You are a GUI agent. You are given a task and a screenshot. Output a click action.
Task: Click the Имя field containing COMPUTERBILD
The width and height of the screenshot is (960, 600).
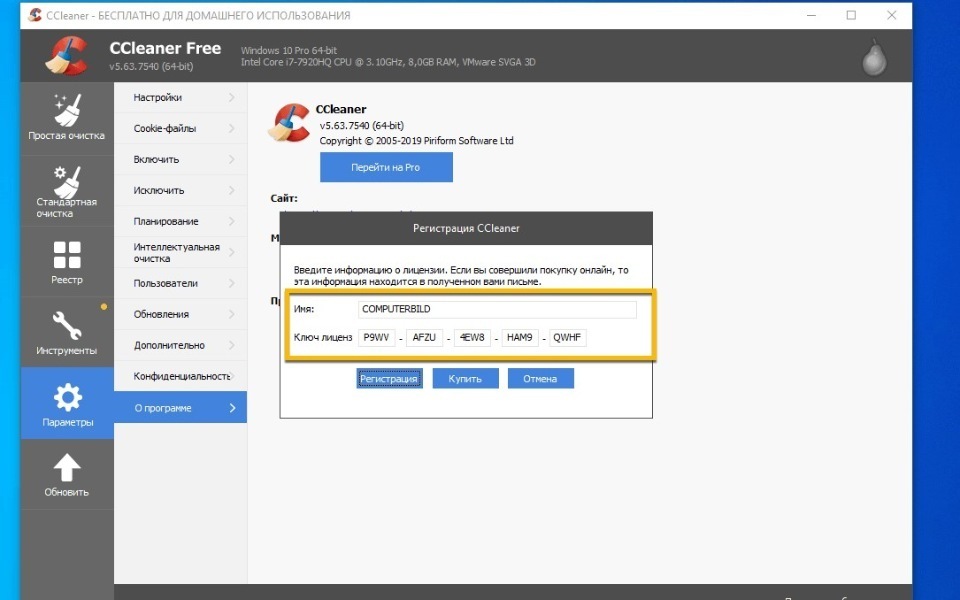497,309
